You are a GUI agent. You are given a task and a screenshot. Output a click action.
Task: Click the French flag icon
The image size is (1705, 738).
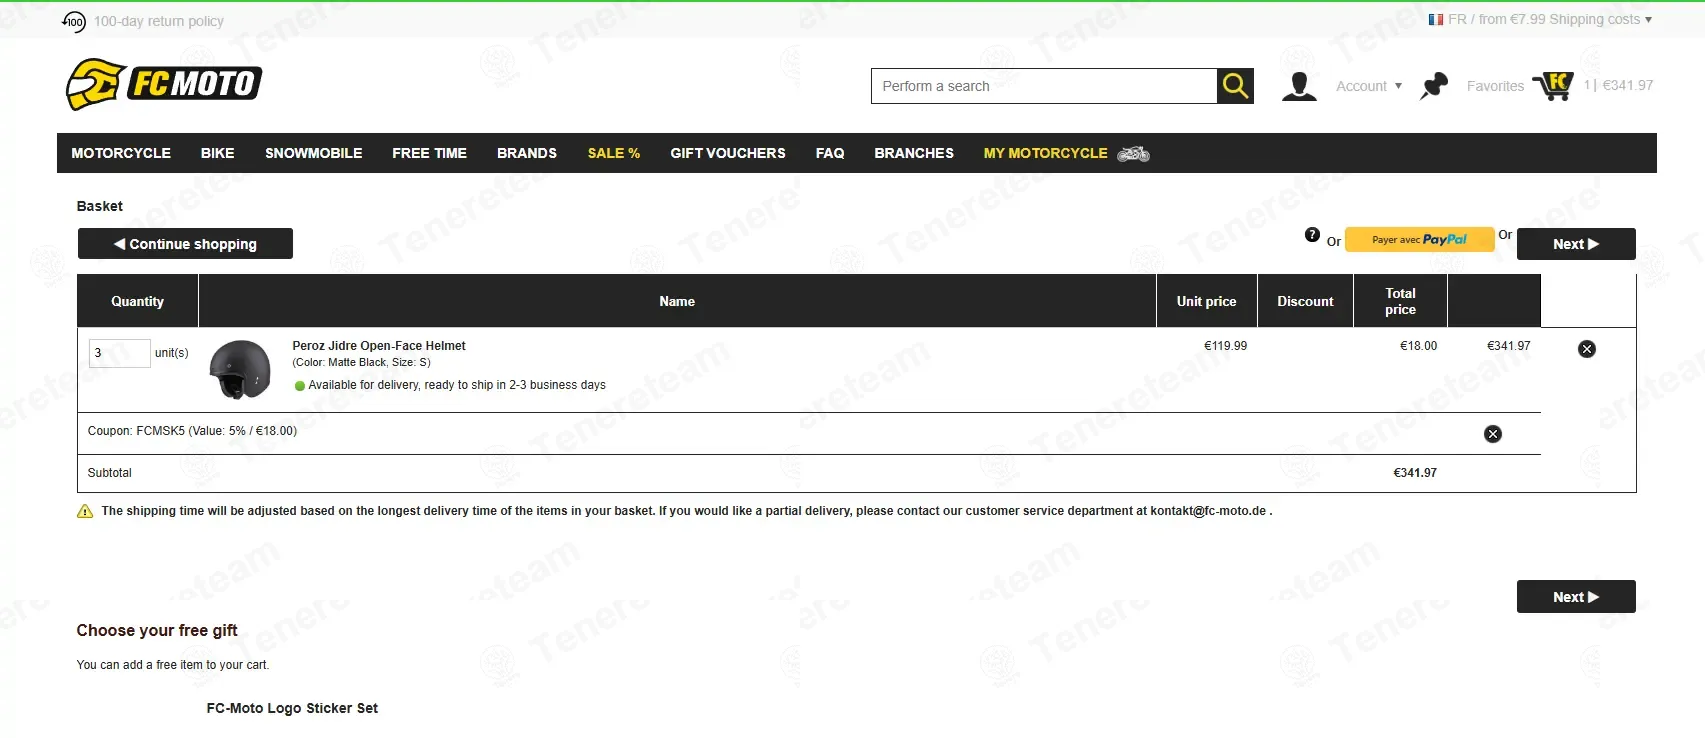(1436, 19)
